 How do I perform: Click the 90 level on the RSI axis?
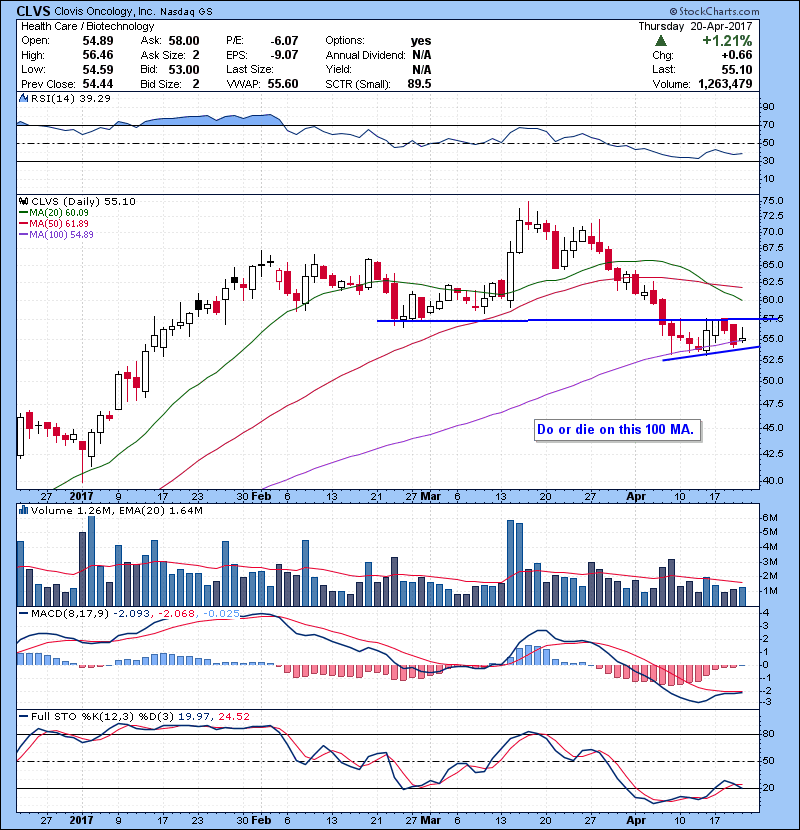[x=768, y=106]
